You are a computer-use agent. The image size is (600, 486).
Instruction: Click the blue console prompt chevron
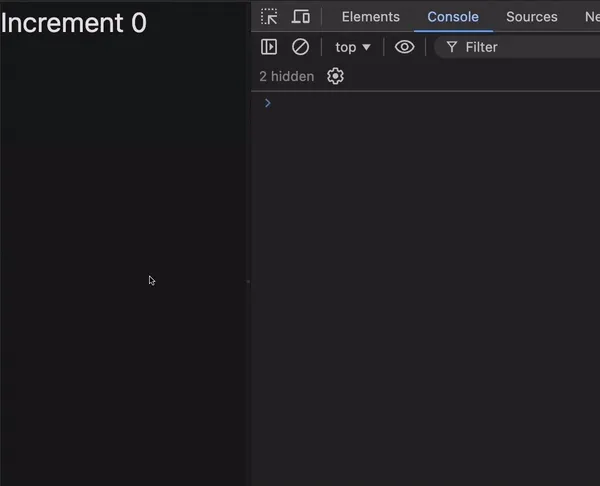point(267,103)
